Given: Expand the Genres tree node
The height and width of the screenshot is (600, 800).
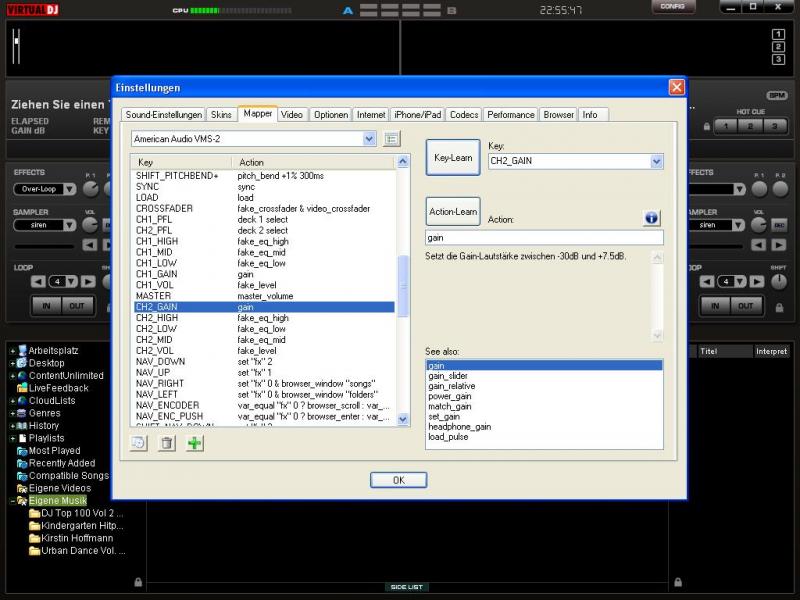Looking at the screenshot, I should (12, 413).
